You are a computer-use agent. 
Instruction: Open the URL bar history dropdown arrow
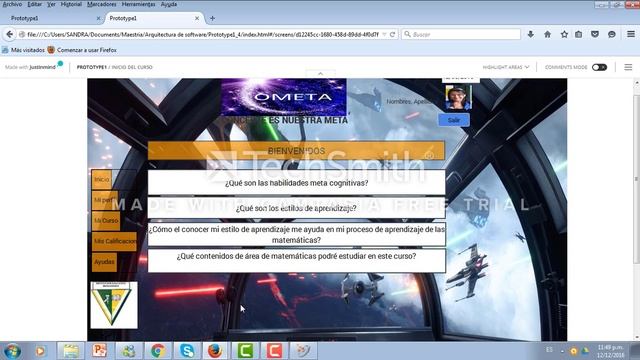pos(384,35)
